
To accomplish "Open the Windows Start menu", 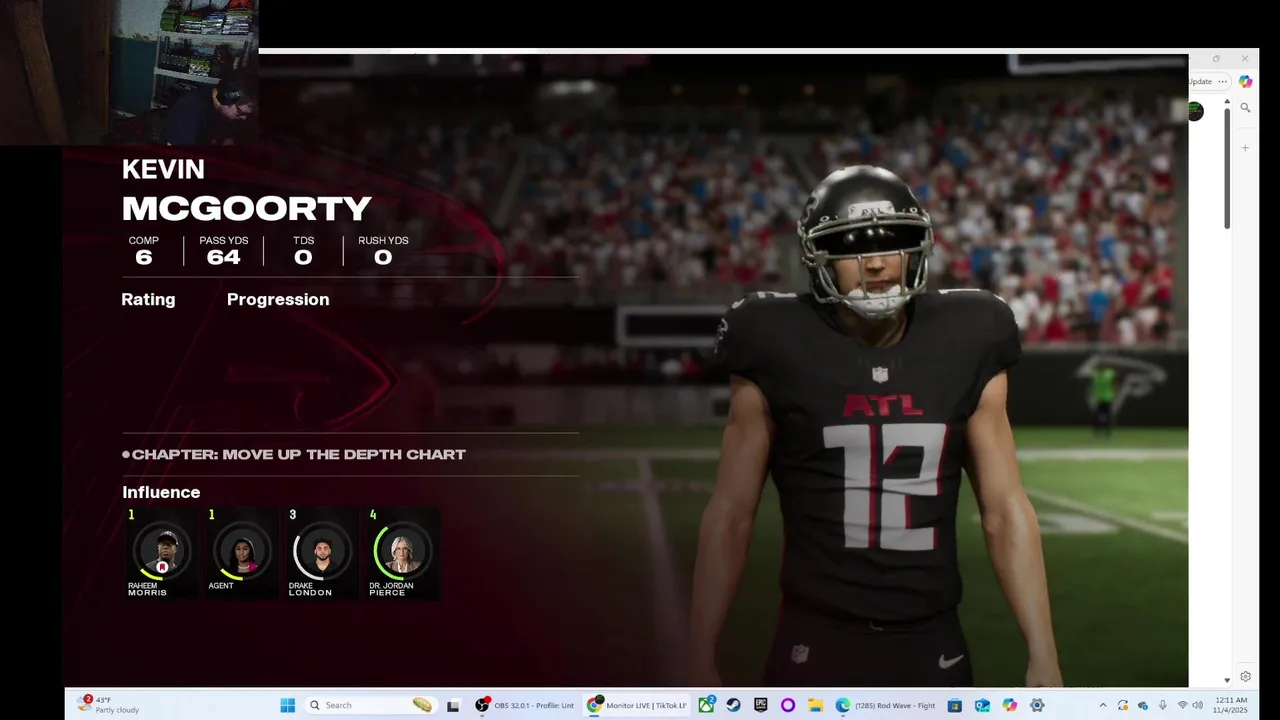I will (x=287, y=705).
